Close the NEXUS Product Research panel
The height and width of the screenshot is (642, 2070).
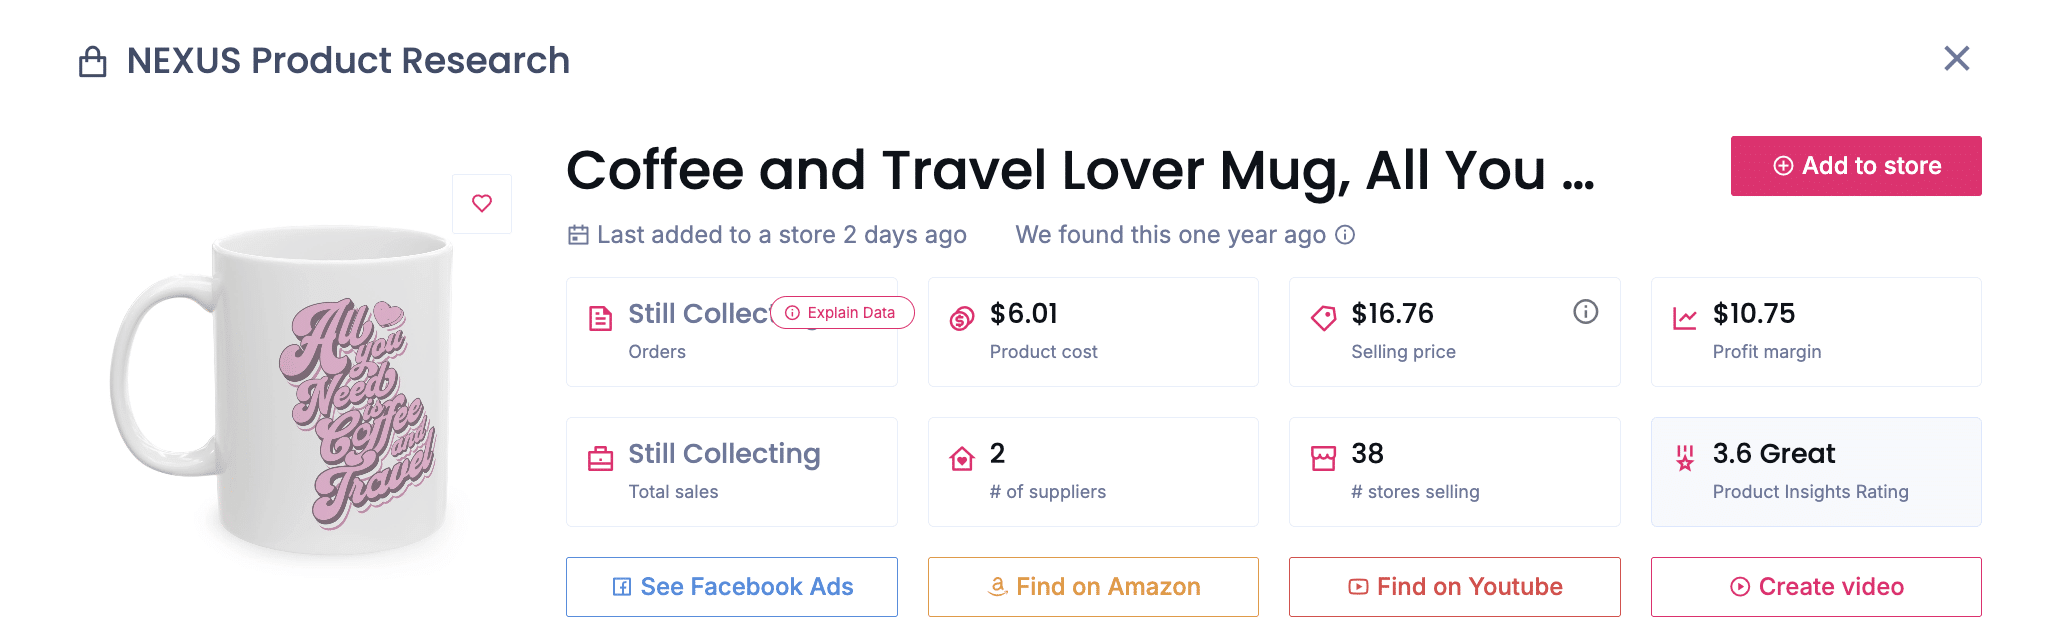tap(1956, 59)
